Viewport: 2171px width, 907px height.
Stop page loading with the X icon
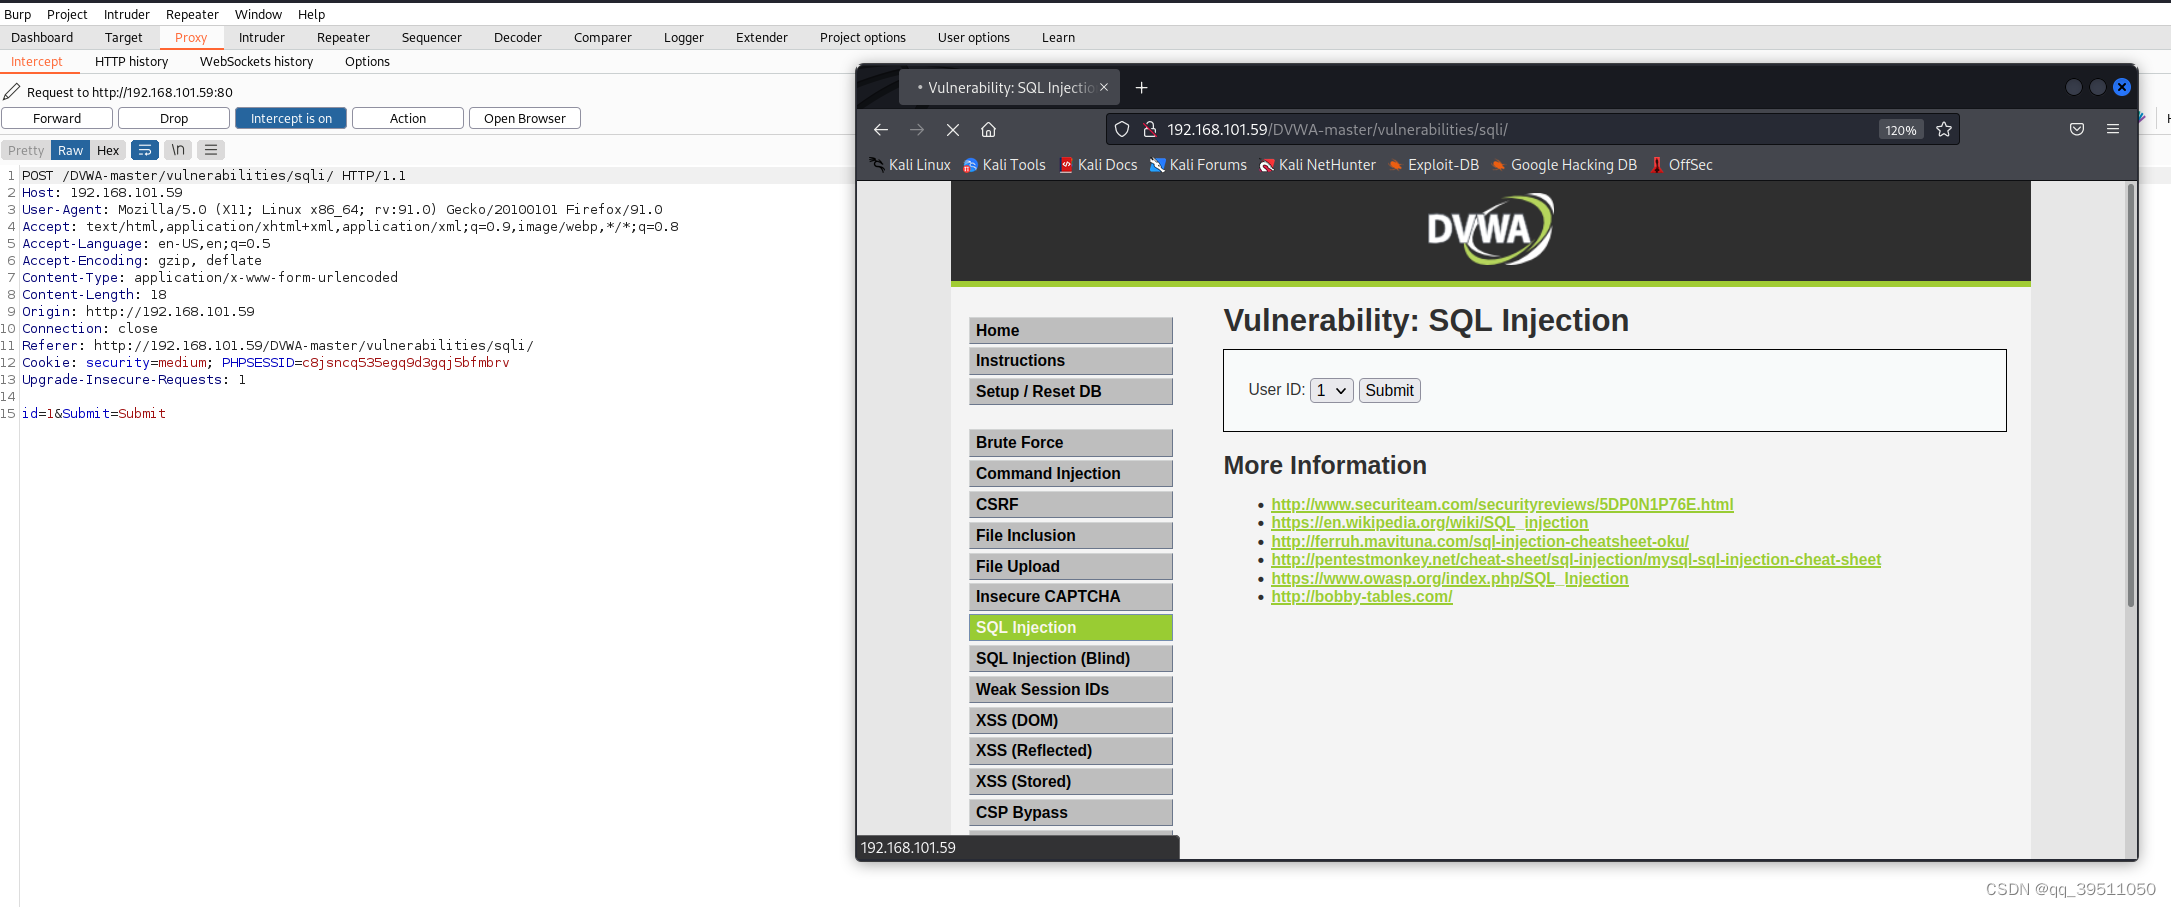pos(952,130)
